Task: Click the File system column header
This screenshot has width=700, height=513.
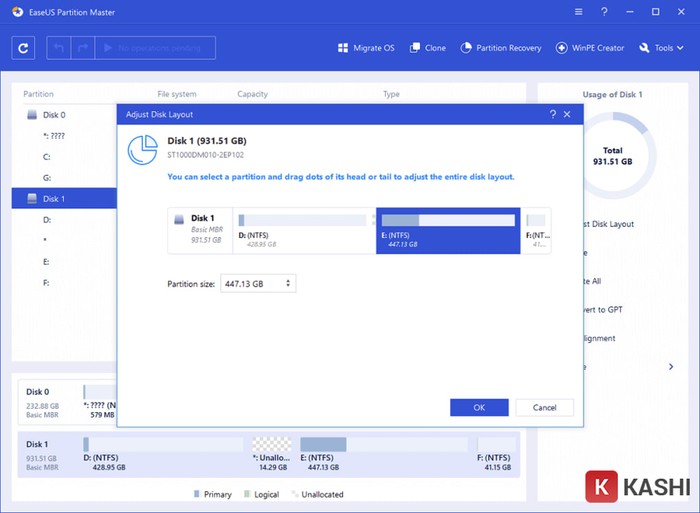Action: pos(177,94)
